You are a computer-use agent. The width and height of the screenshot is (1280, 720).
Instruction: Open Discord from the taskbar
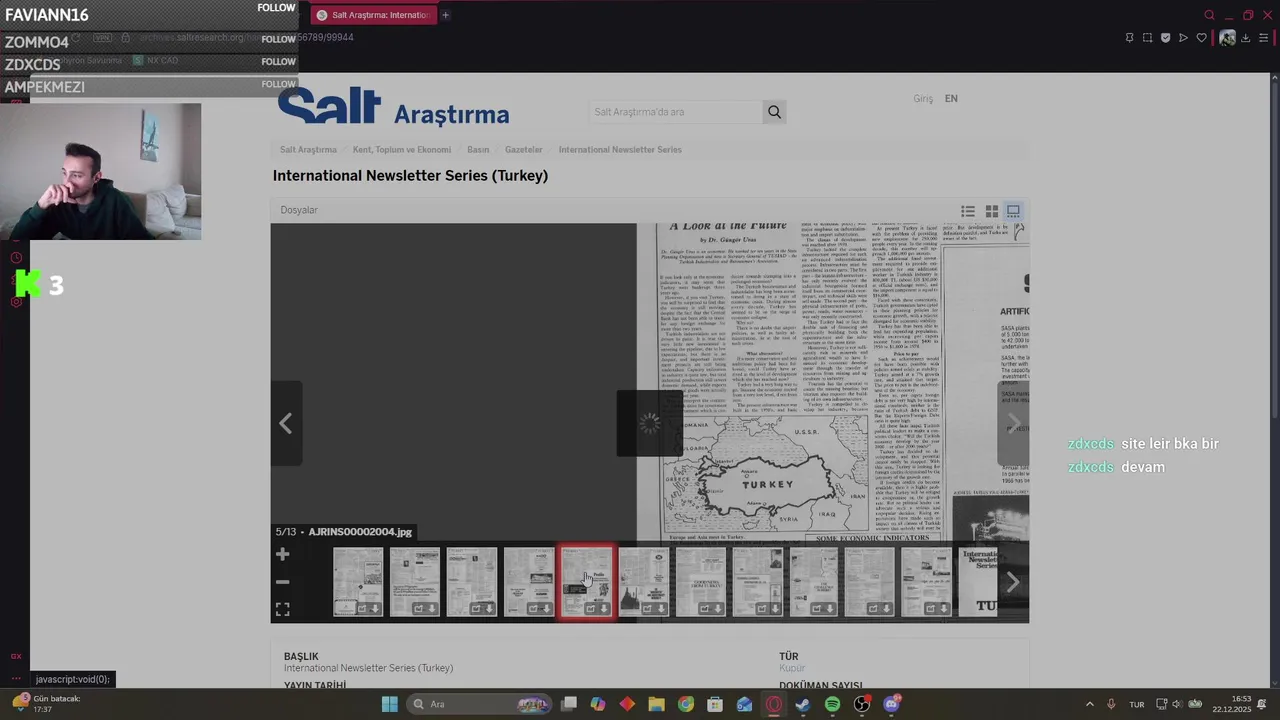892,704
